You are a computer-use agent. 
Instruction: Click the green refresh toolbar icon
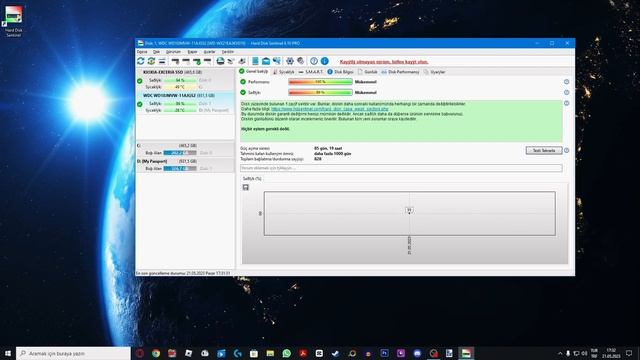pyautogui.click(x=151, y=61)
